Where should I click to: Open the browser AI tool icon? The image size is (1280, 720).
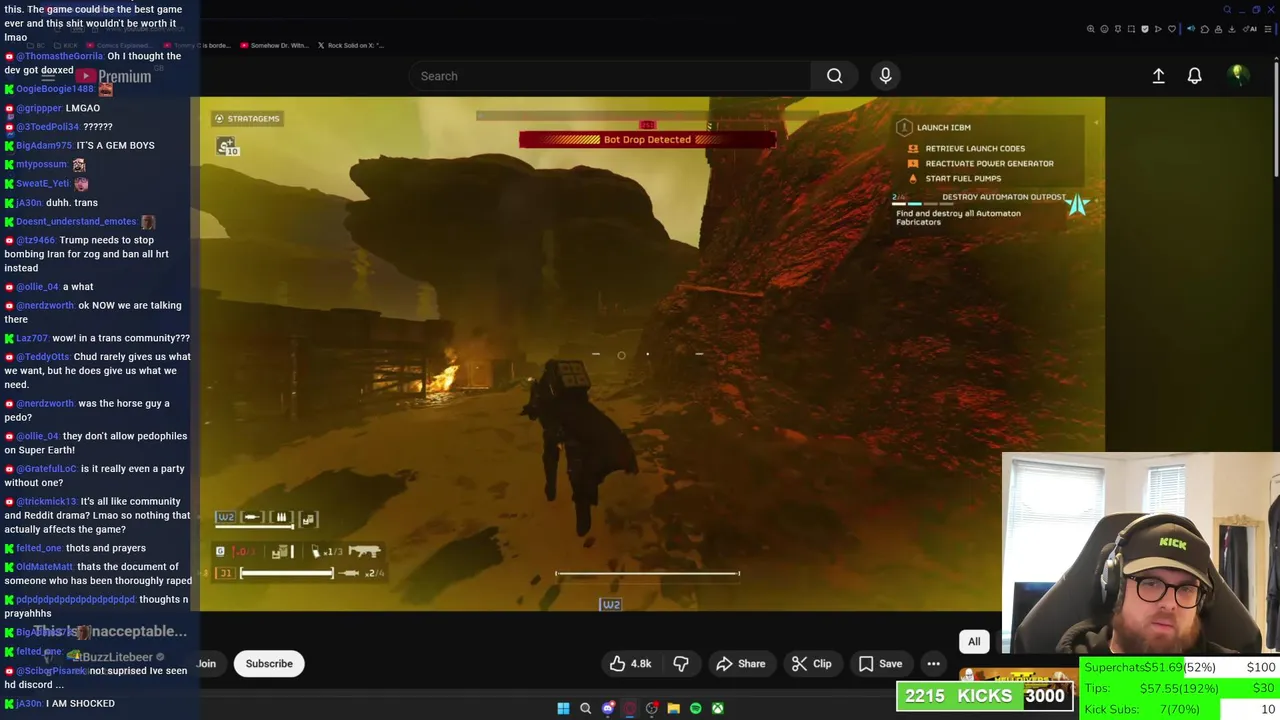tap(1250, 29)
